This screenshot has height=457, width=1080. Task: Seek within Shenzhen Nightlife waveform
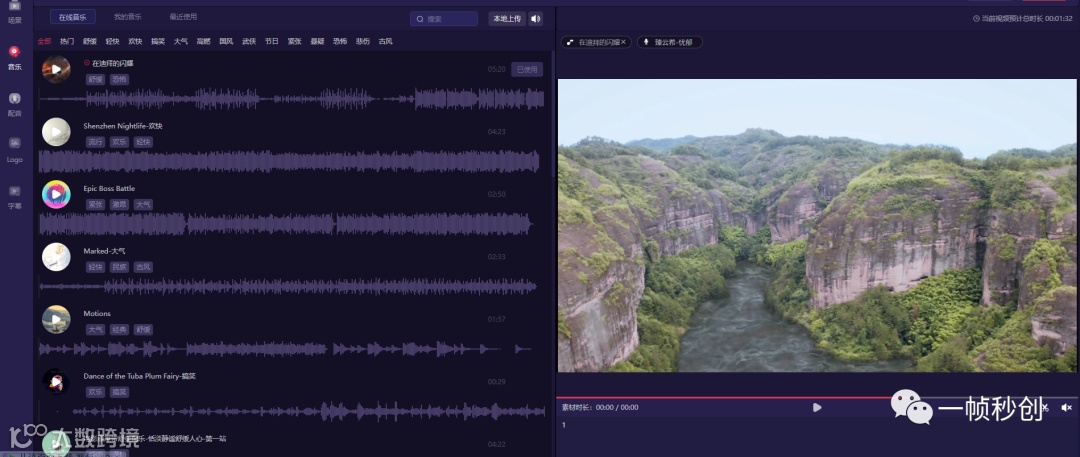(289, 161)
